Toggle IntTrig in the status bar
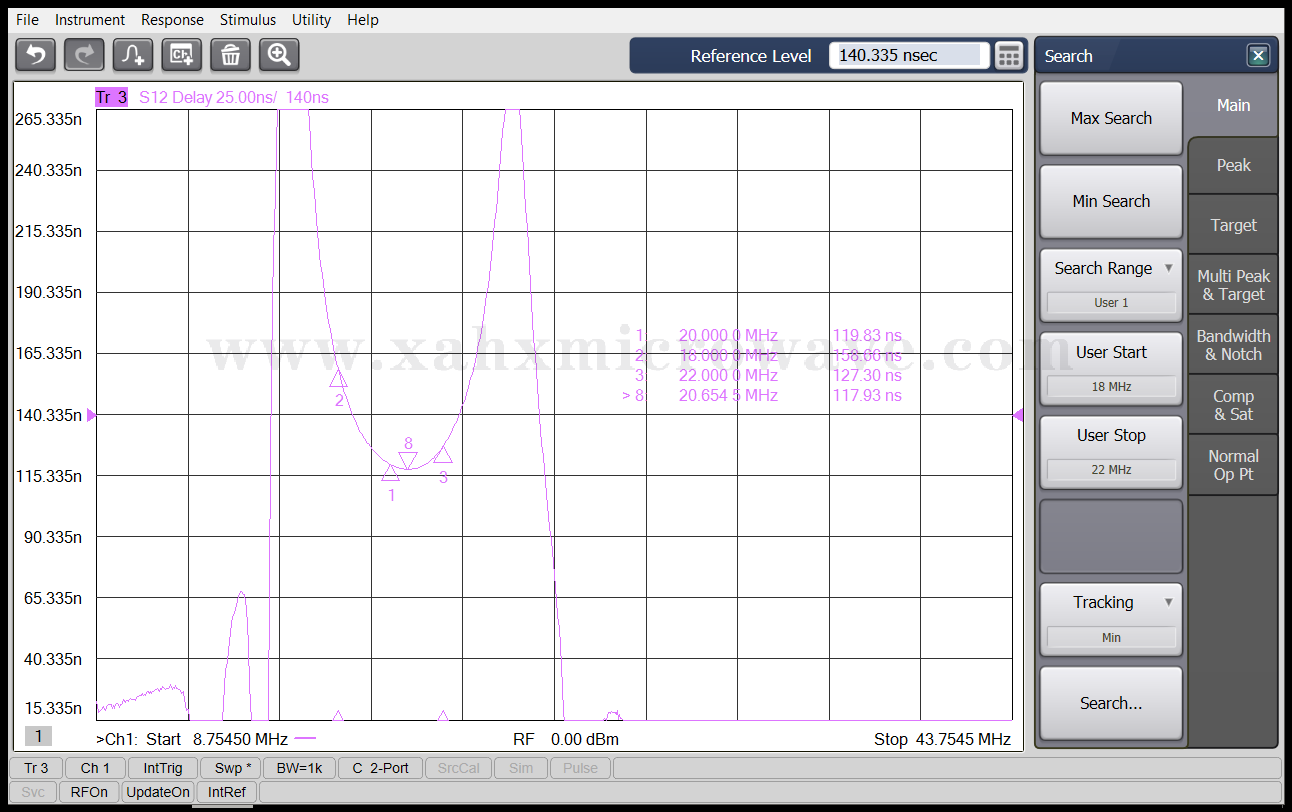The height and width of the screenshot is (812, 1292). coord(163,768)
